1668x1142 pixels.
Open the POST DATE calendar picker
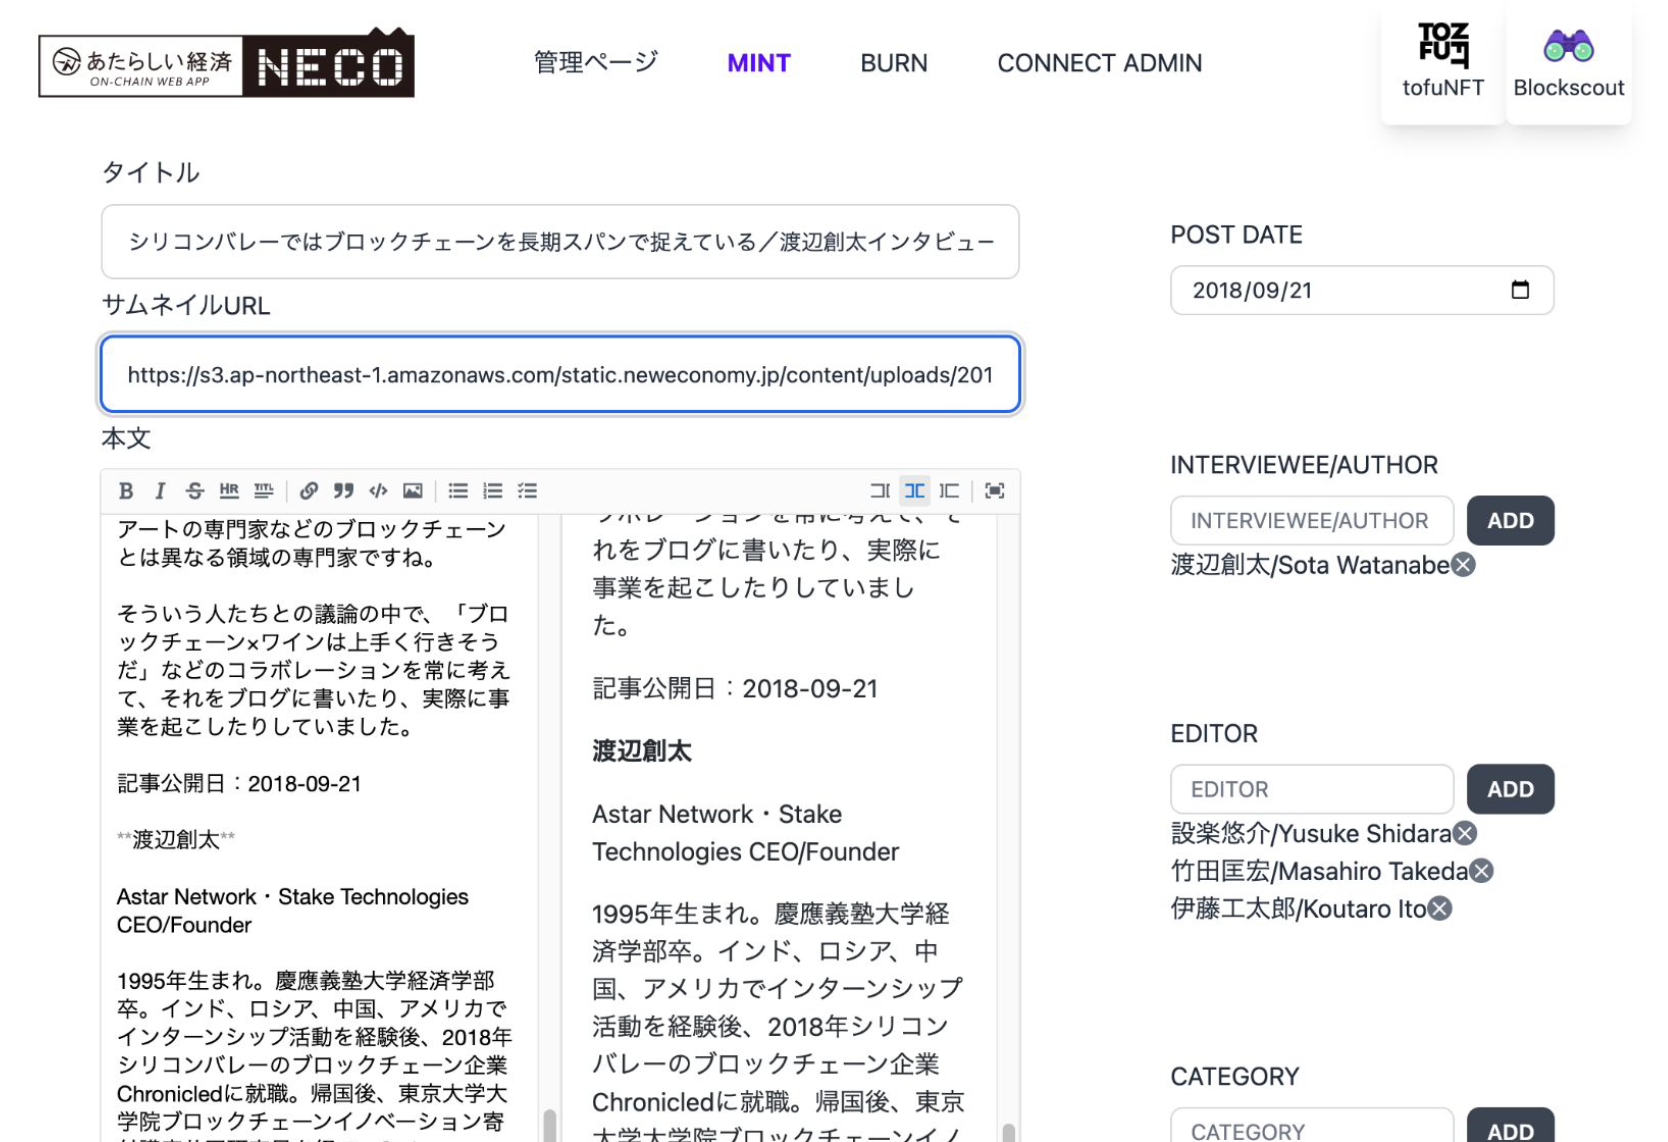[x=1521, y=290]
